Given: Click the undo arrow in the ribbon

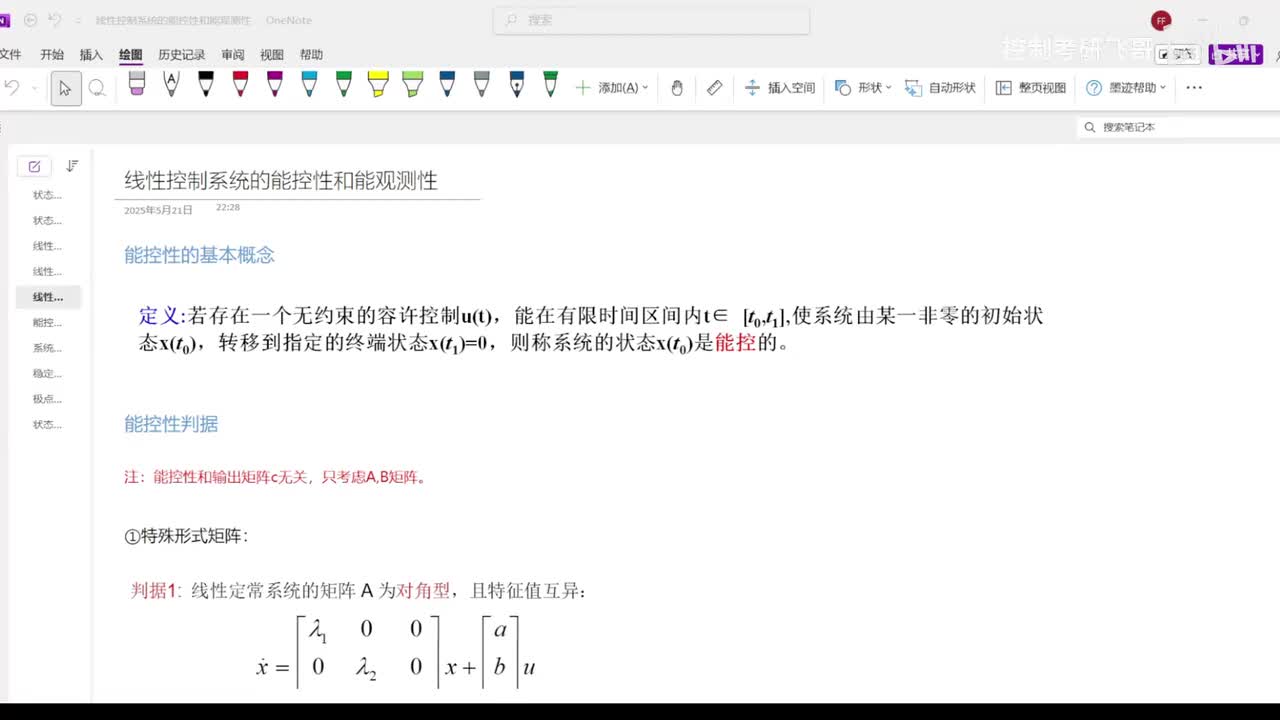Looking at the screenshot, I should (x=12, y=88).
